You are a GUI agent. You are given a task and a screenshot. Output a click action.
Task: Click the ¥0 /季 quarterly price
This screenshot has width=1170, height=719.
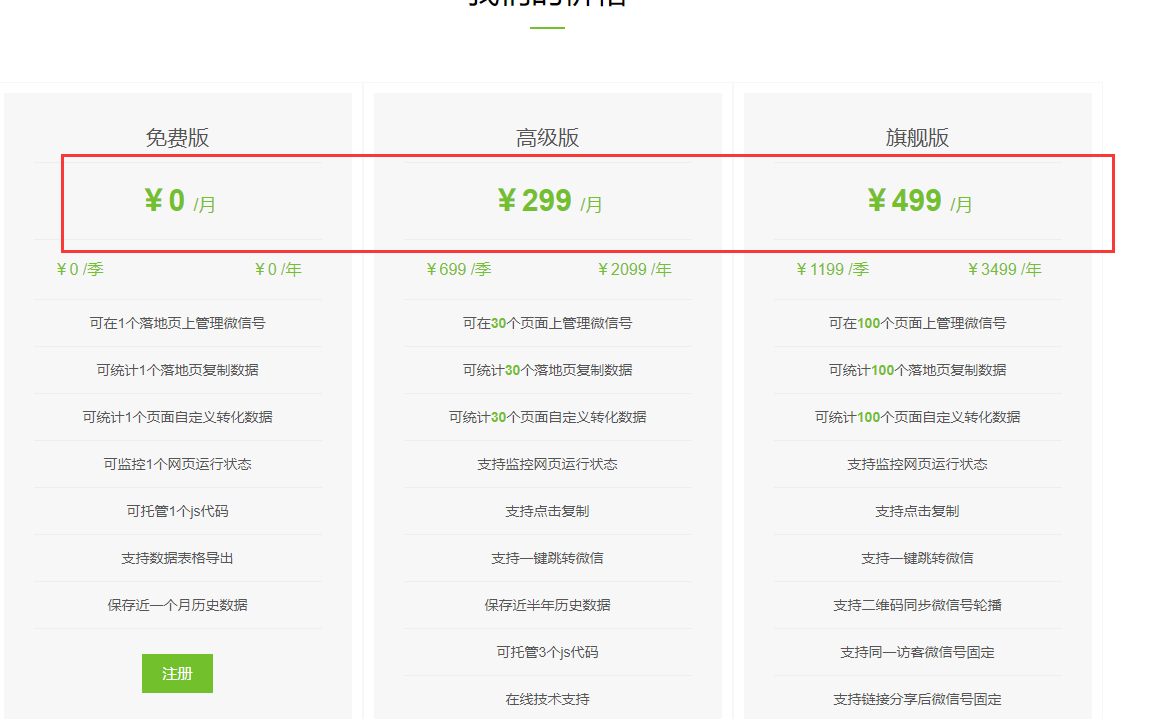(80, 269)
